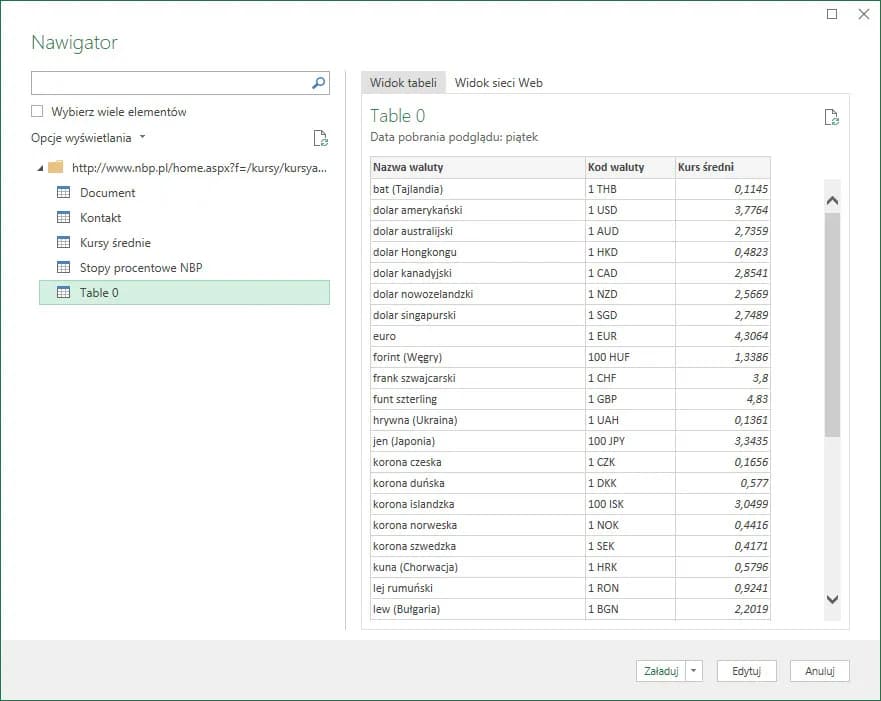
Task: Switch to Widok sieci Web tab
Action: (498, 83)
